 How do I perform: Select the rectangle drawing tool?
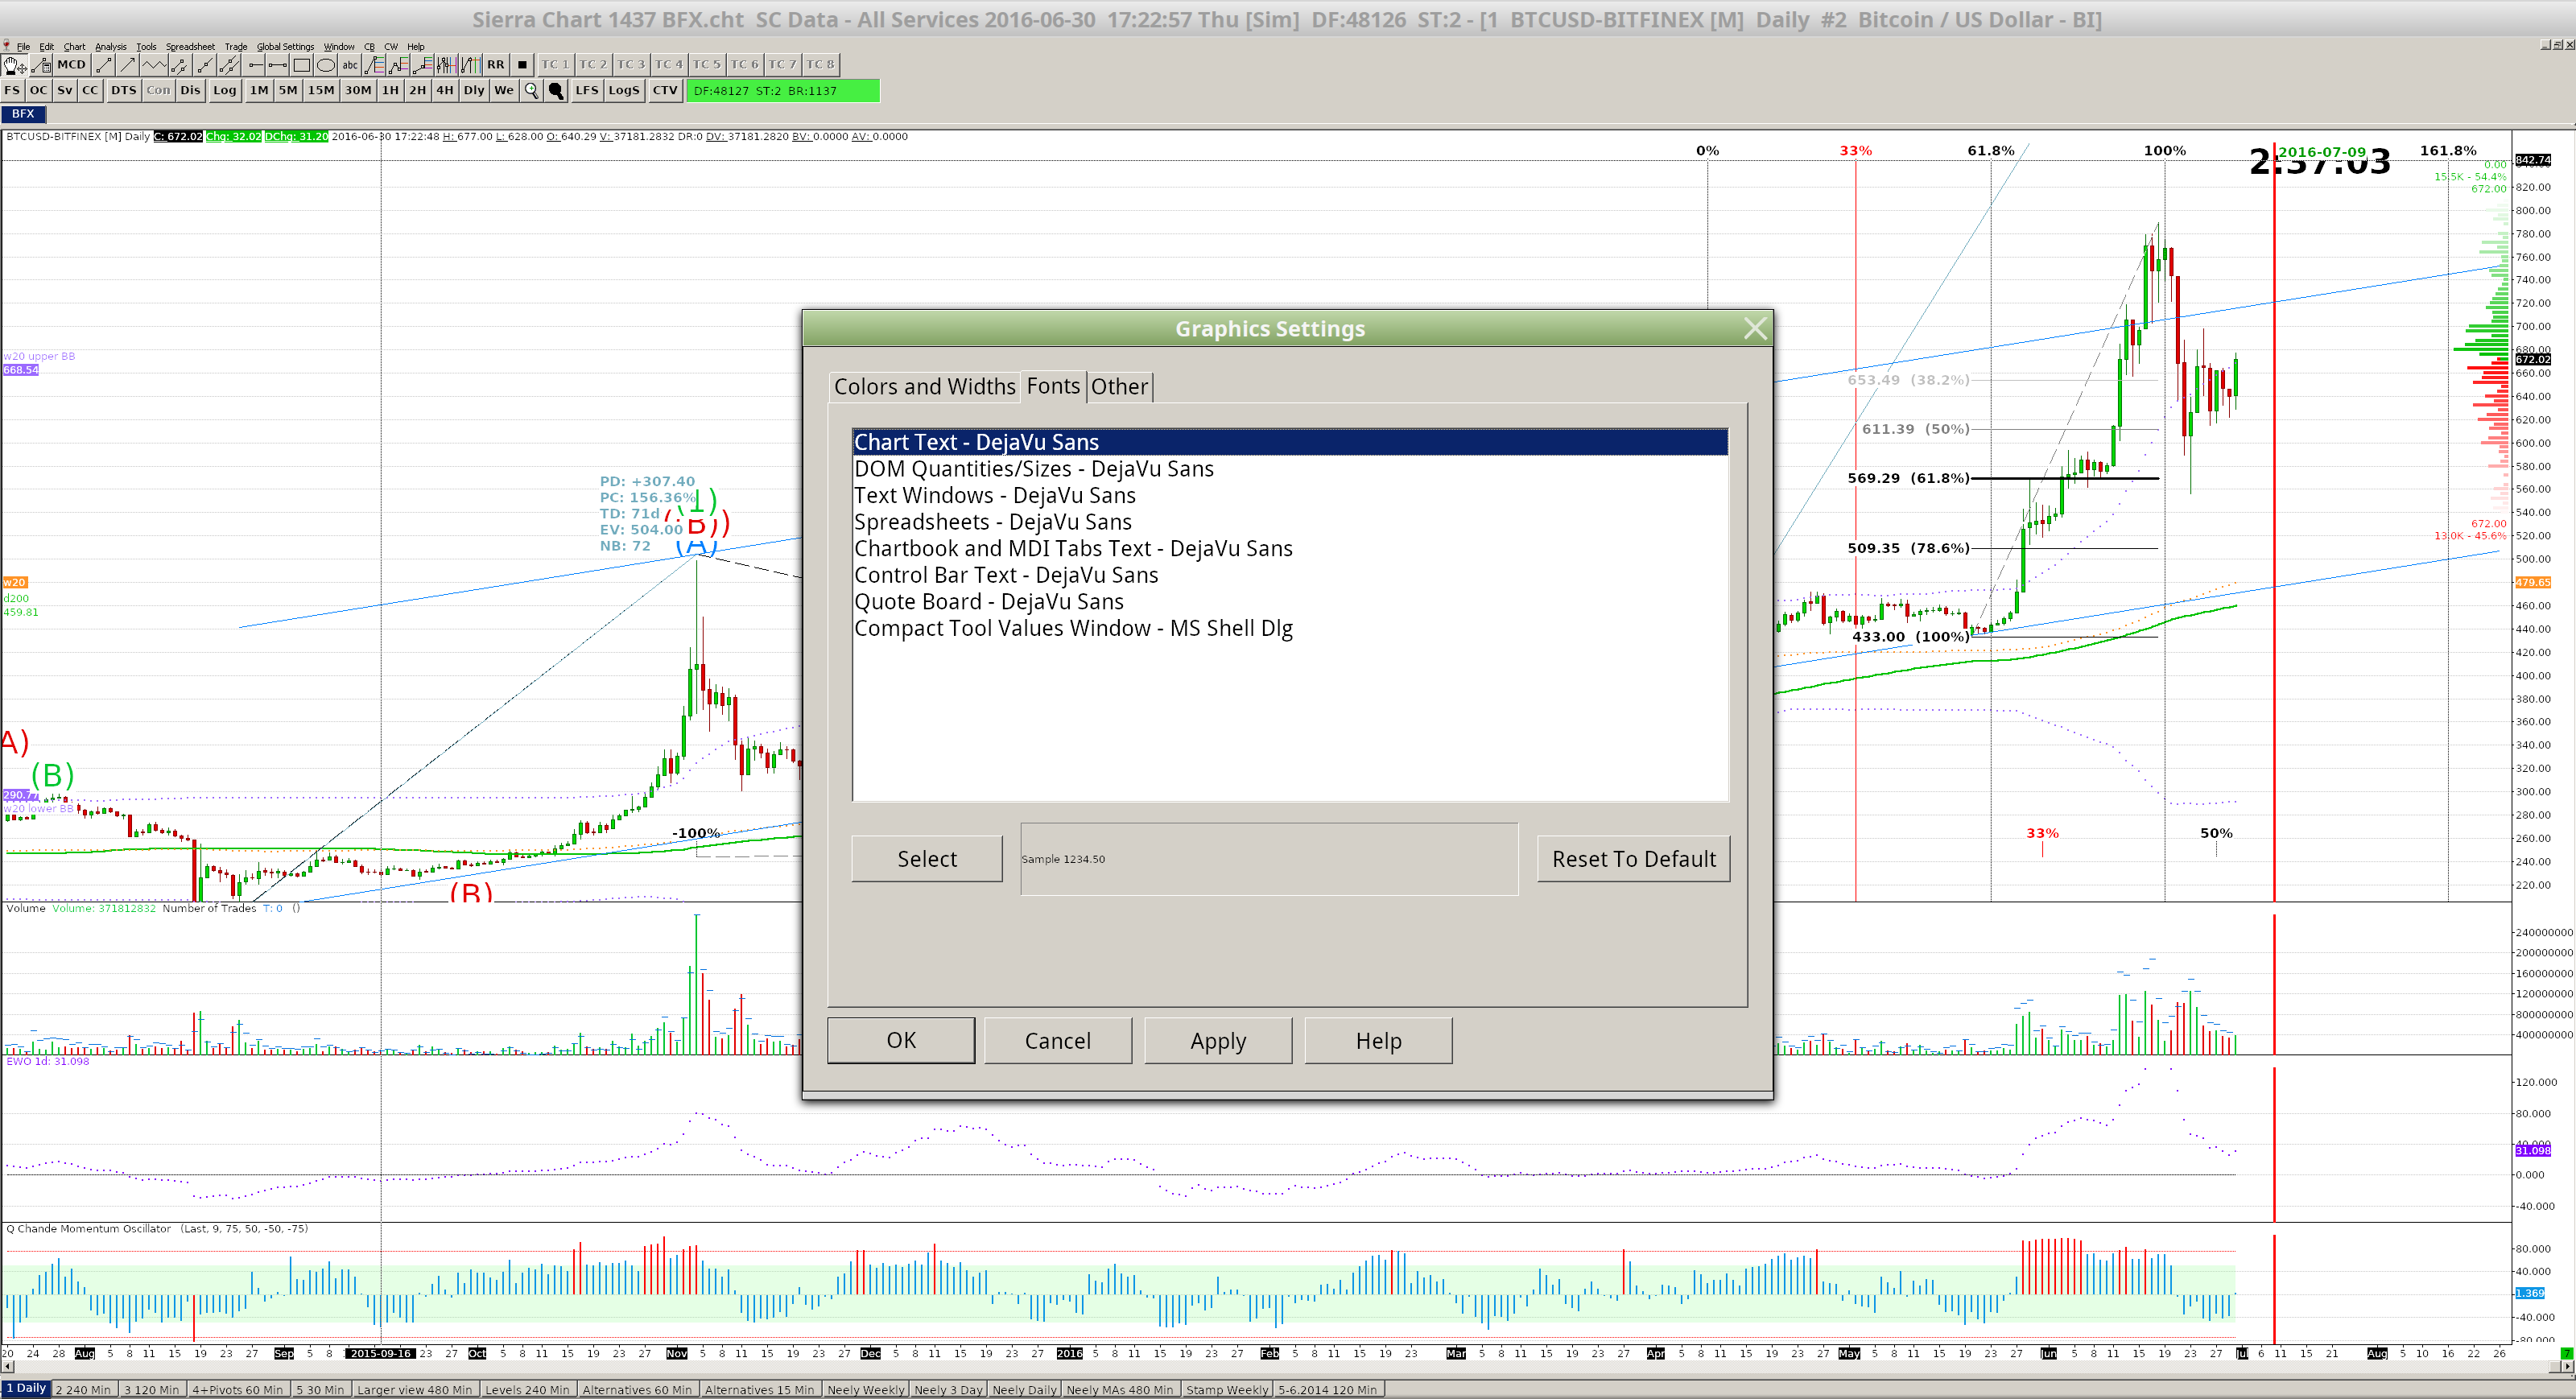[x=301, y=65]
